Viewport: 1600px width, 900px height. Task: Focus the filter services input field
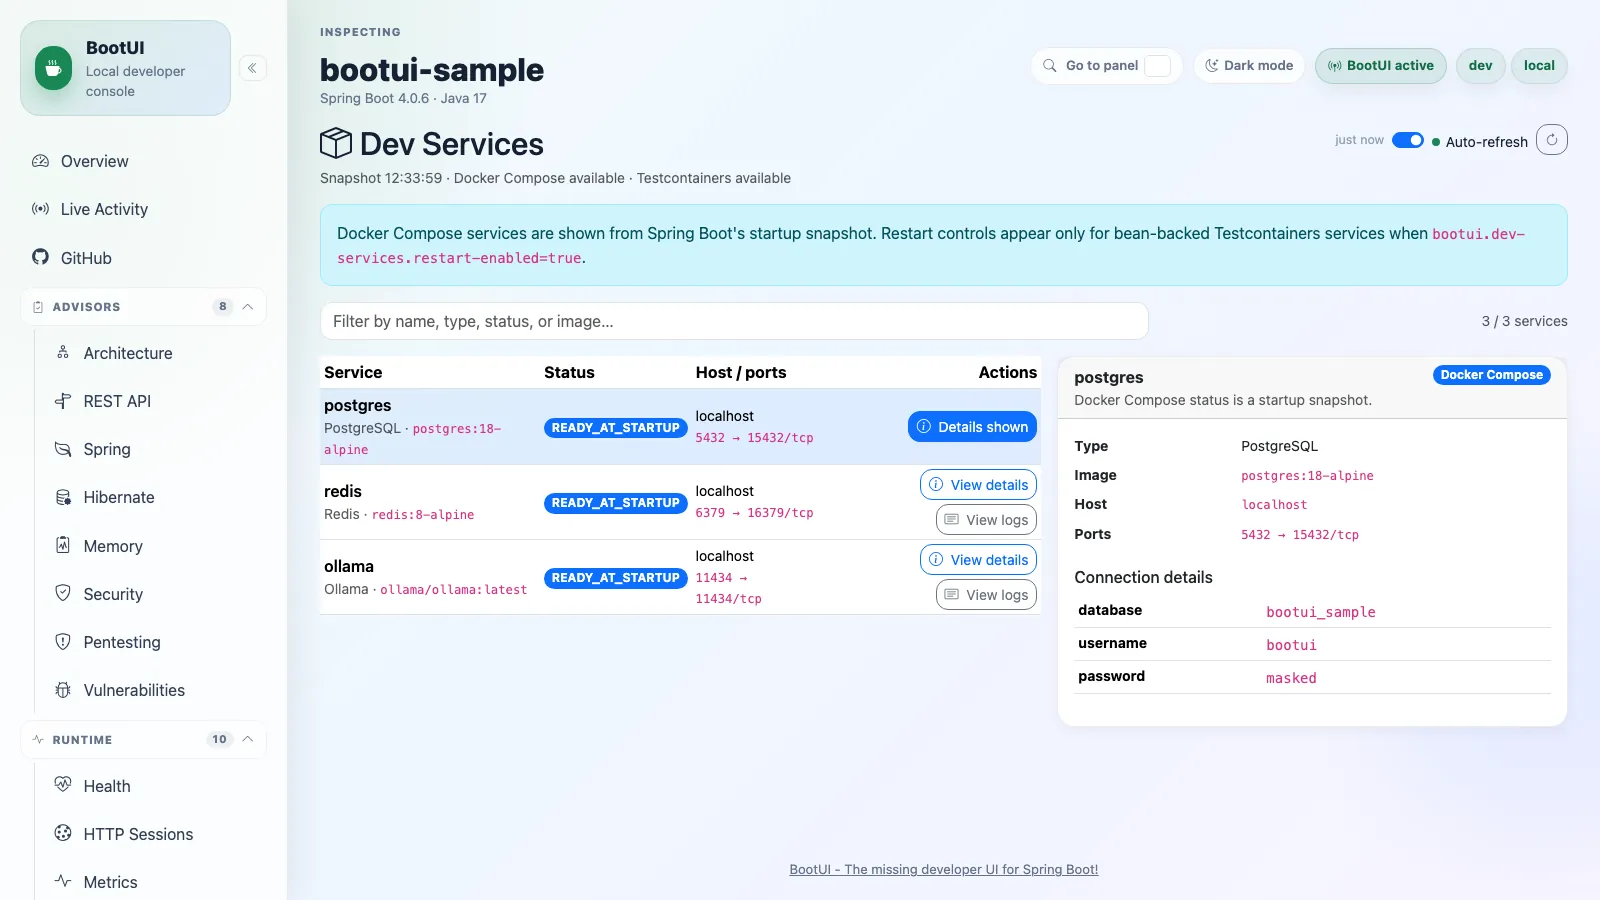coord(734,321)
